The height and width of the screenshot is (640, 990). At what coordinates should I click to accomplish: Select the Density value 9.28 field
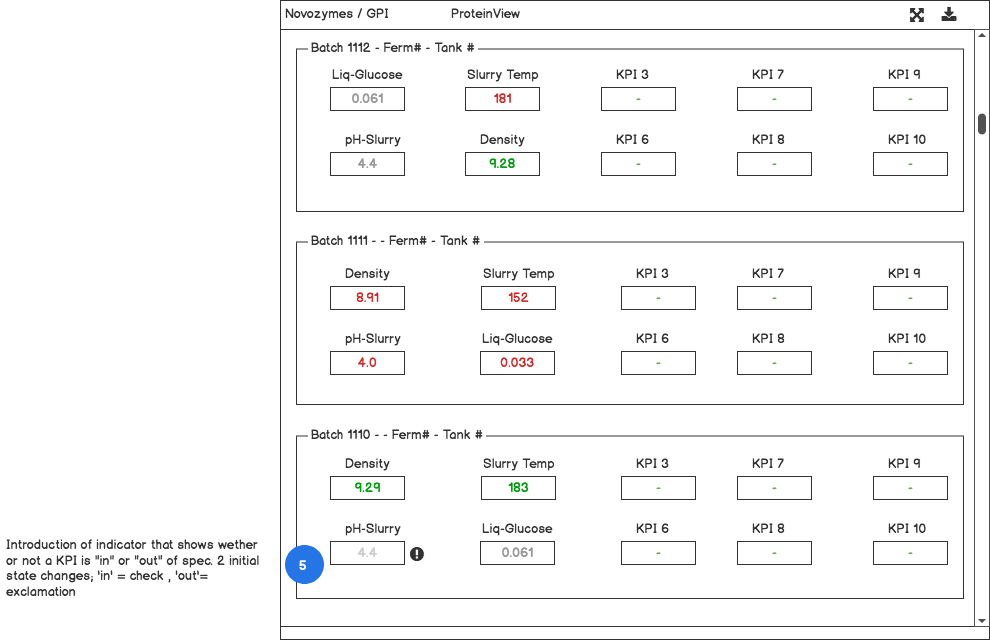502,164
